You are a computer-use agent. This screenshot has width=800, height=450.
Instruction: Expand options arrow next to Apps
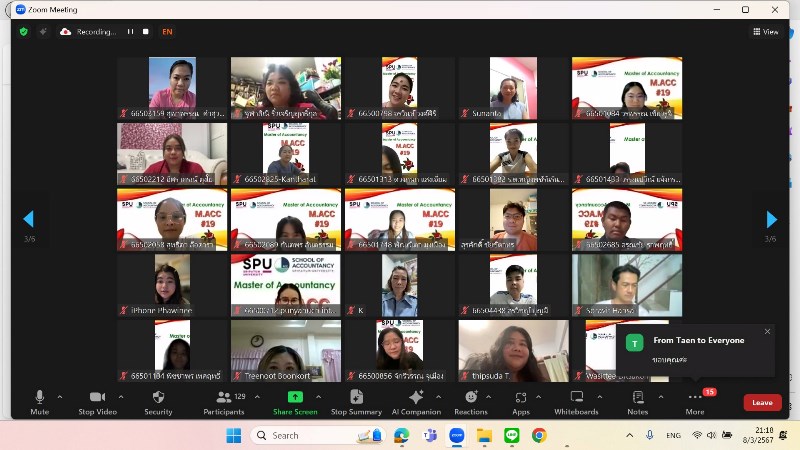[538, 396]
